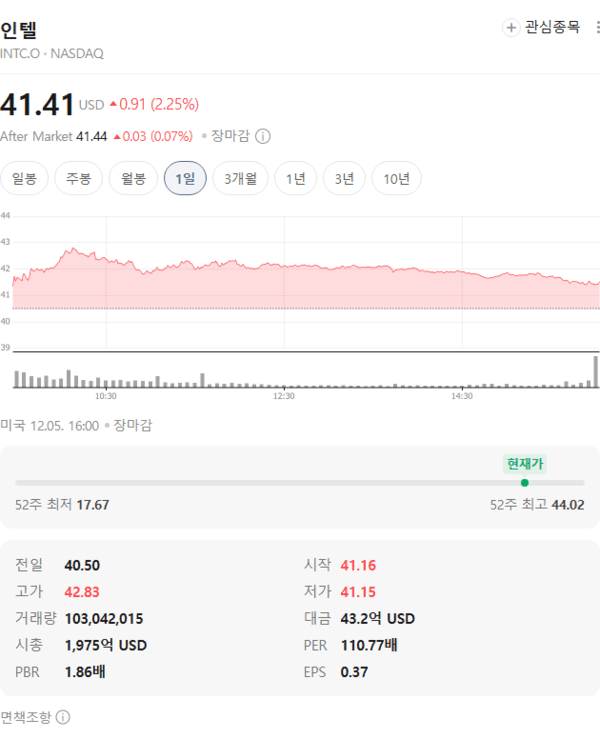Click the 전일 value 40.50

pyautogui.click(x=82, y=565)
